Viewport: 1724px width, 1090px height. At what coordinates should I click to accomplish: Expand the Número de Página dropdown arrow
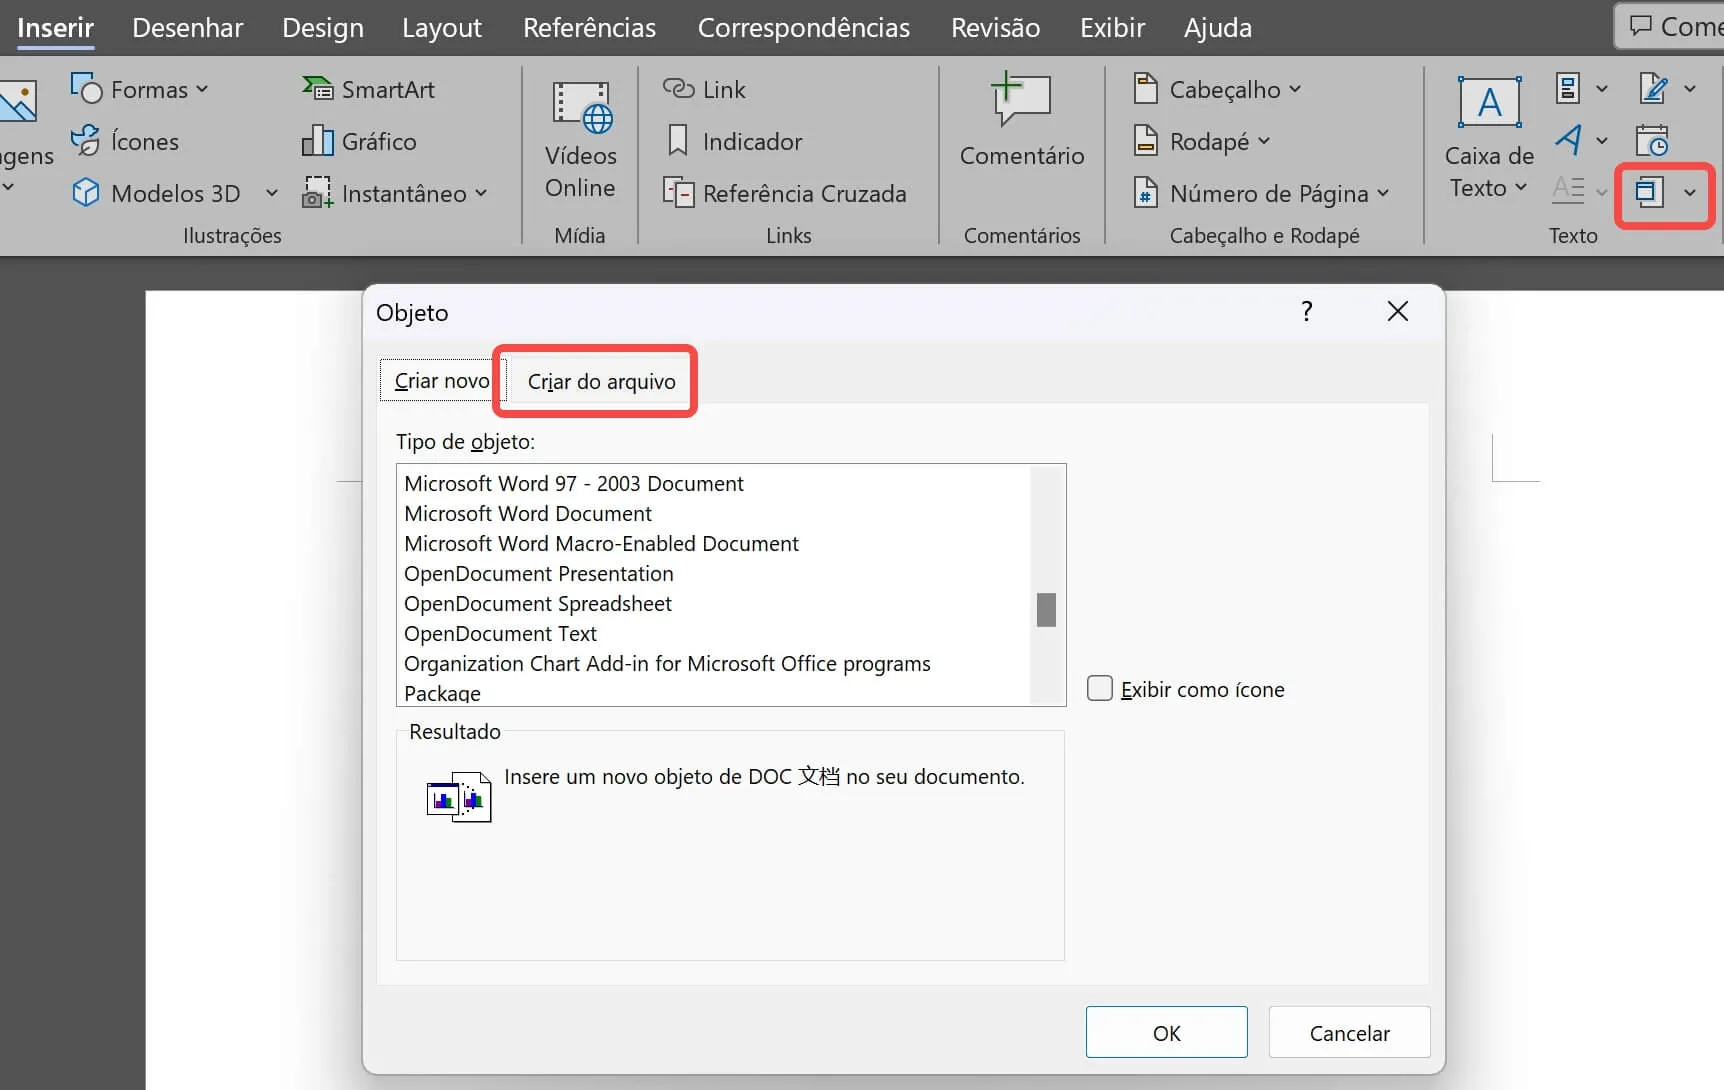[x=1383, y=193]
